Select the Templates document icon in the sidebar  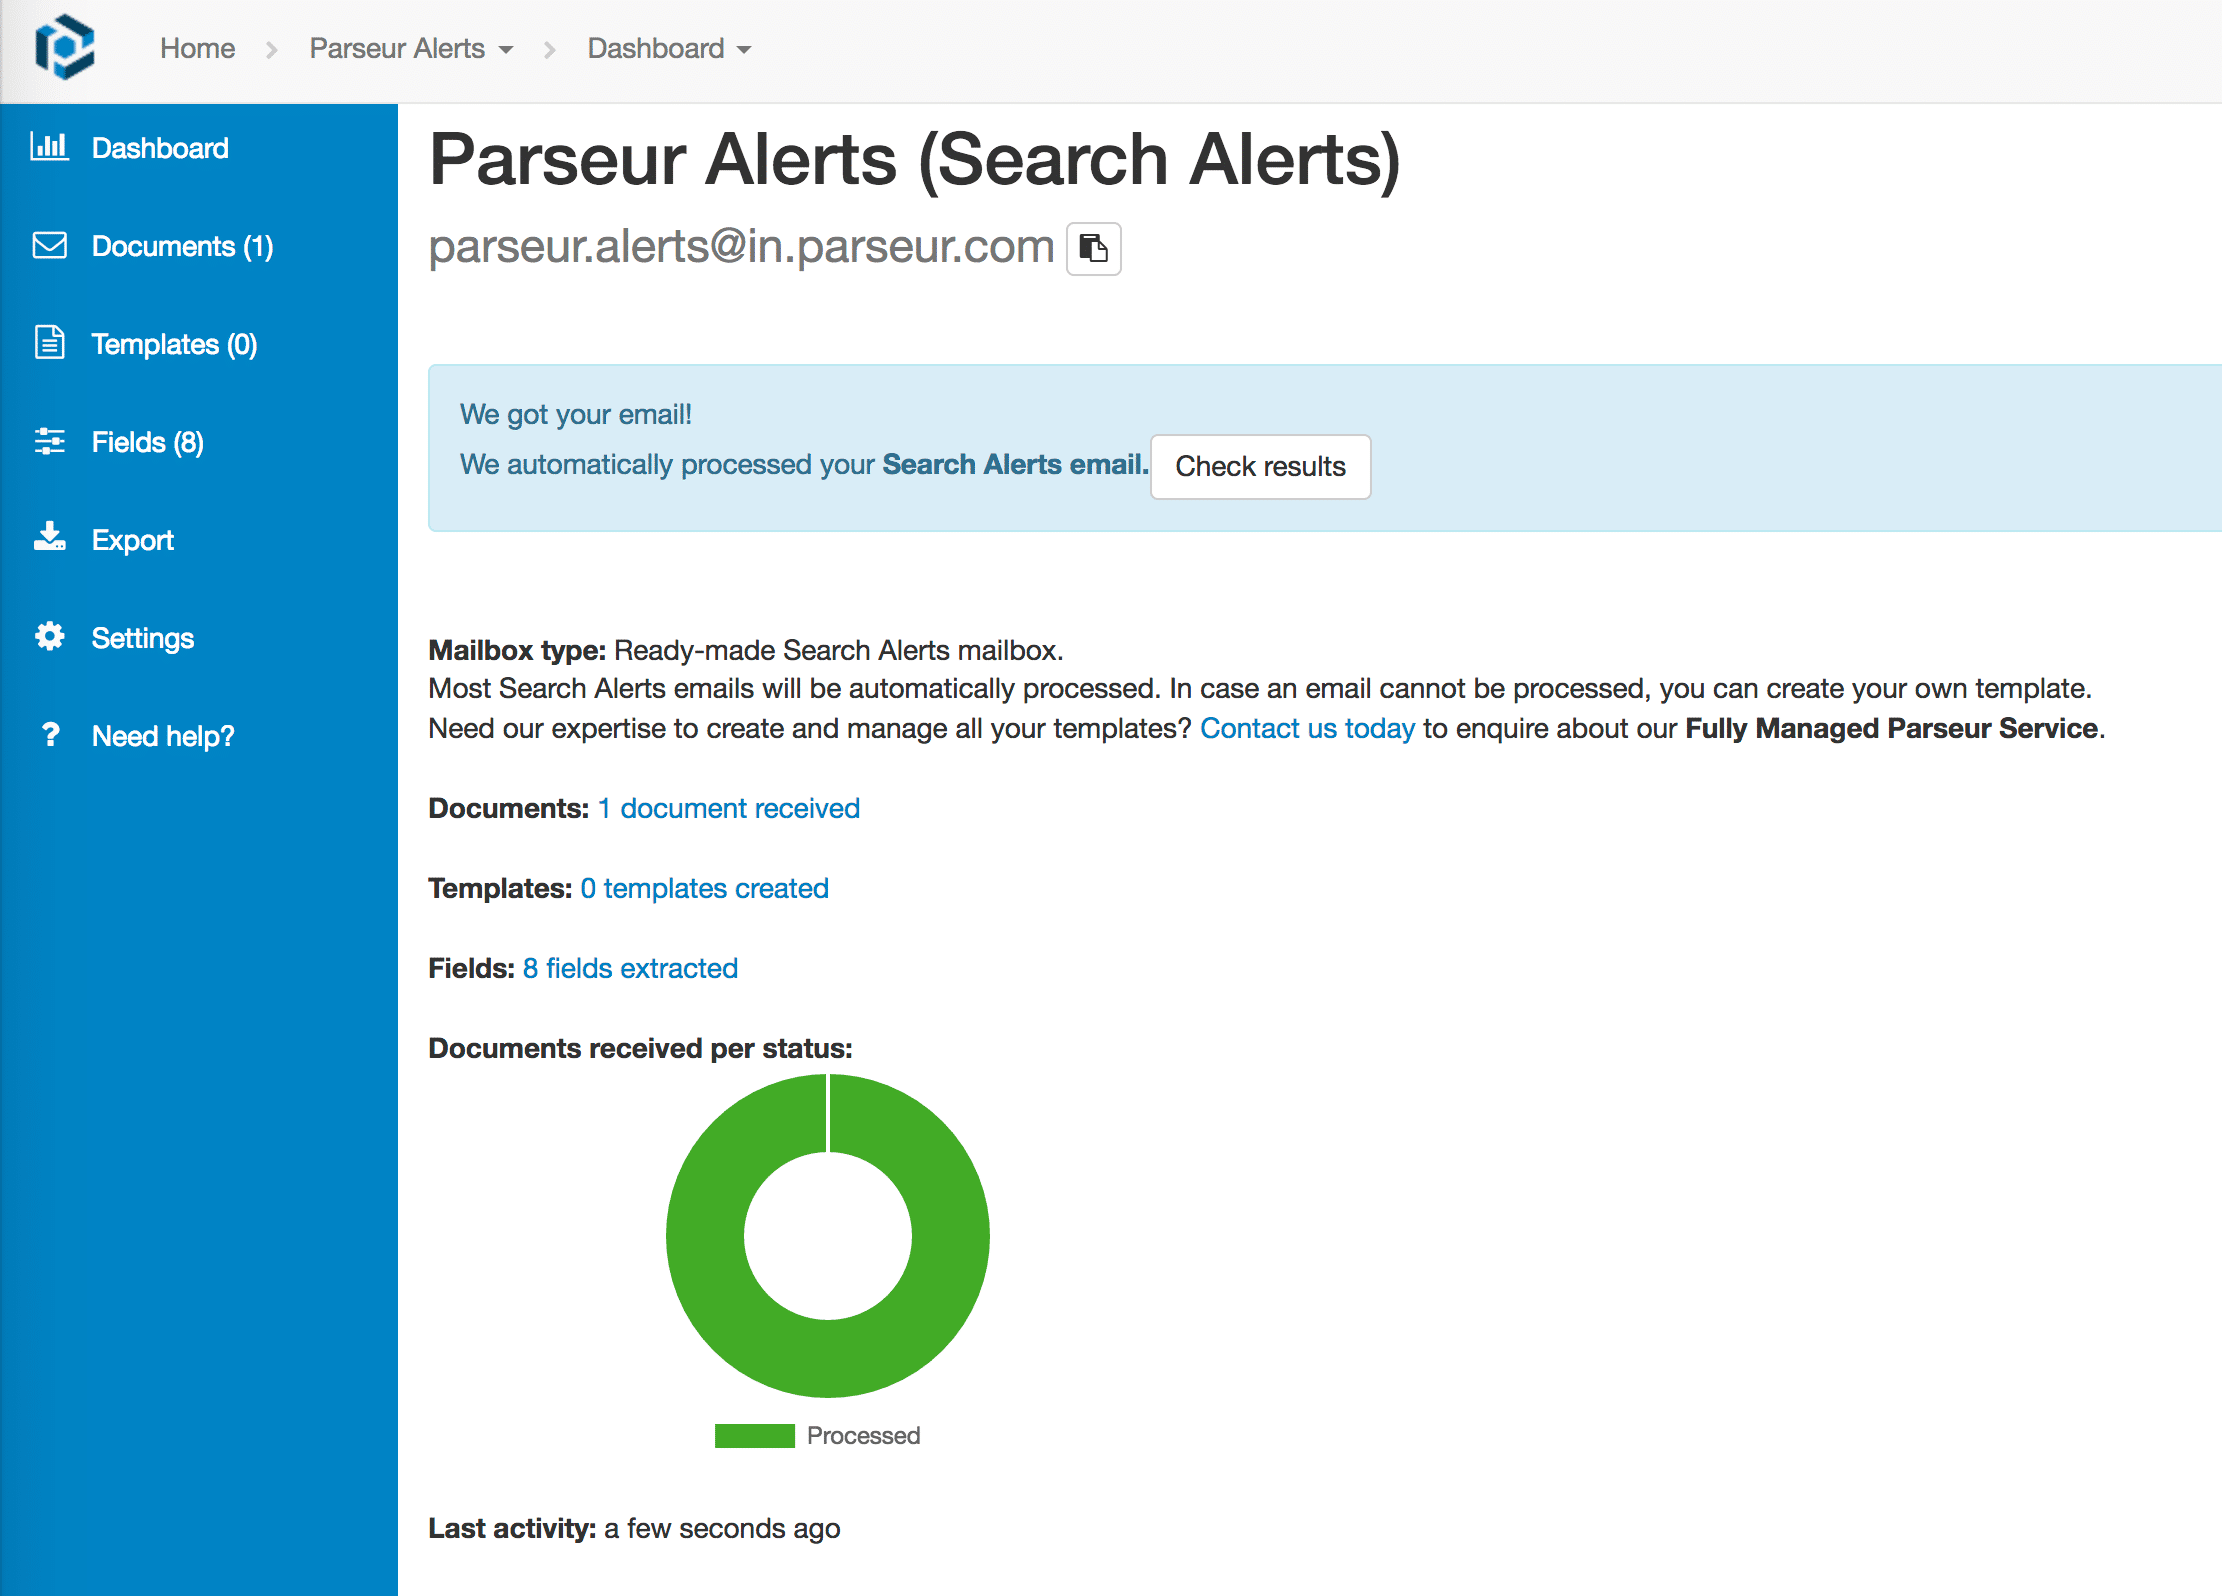click(50, 343)
